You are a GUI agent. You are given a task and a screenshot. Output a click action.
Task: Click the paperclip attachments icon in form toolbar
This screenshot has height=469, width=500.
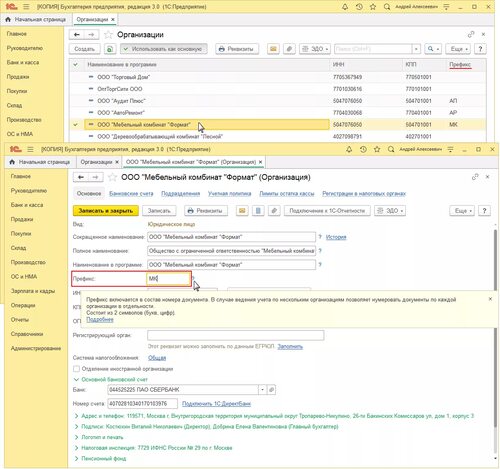(x=274, y=211)
